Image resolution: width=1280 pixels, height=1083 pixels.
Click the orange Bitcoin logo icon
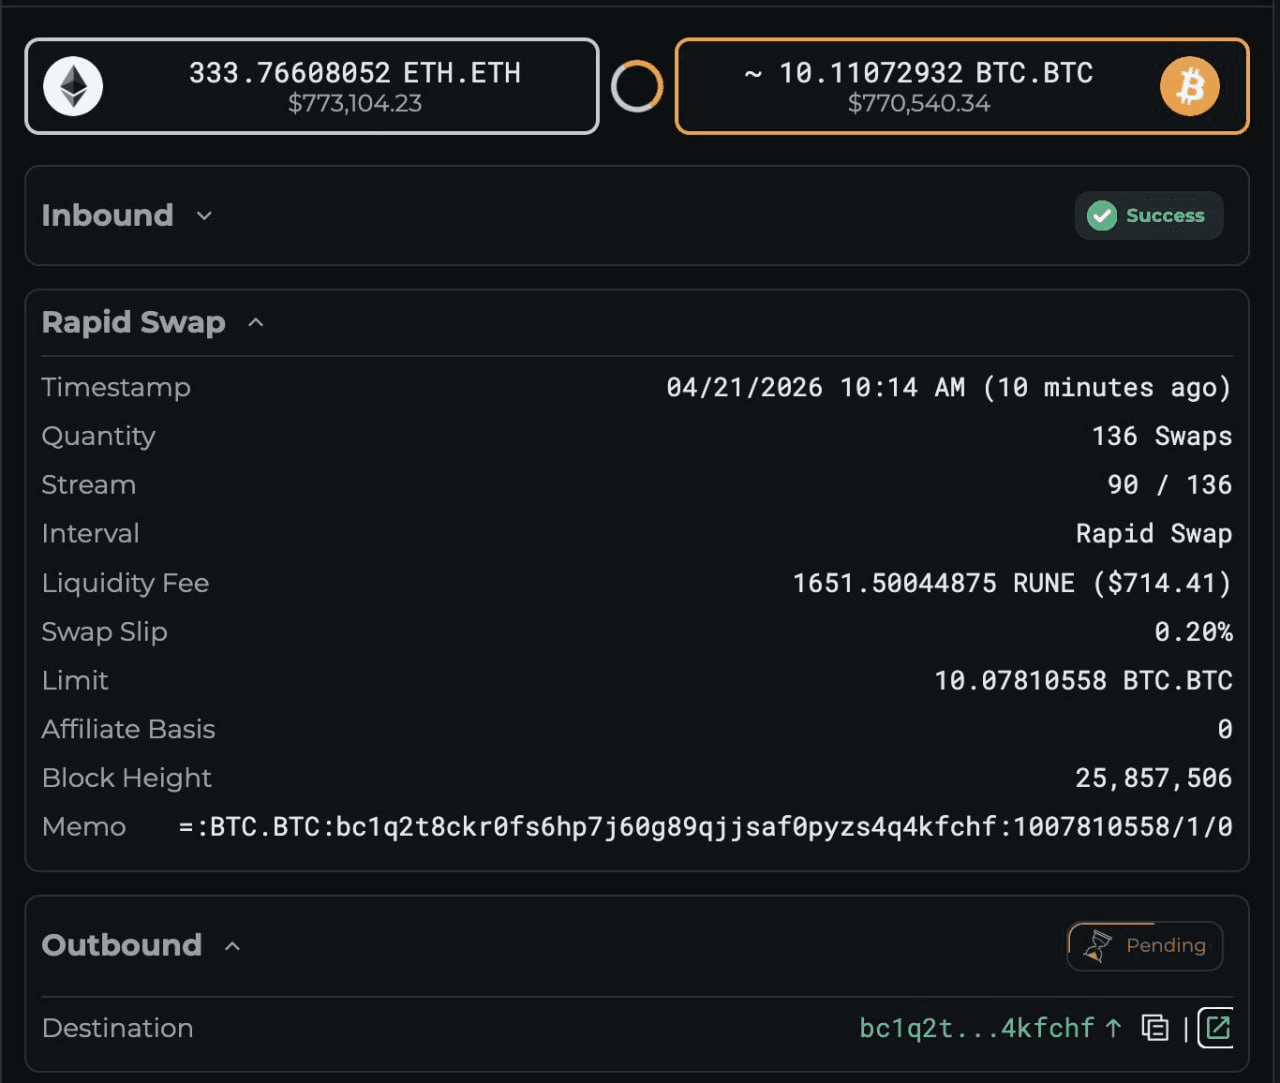(x=1189, y=86)
